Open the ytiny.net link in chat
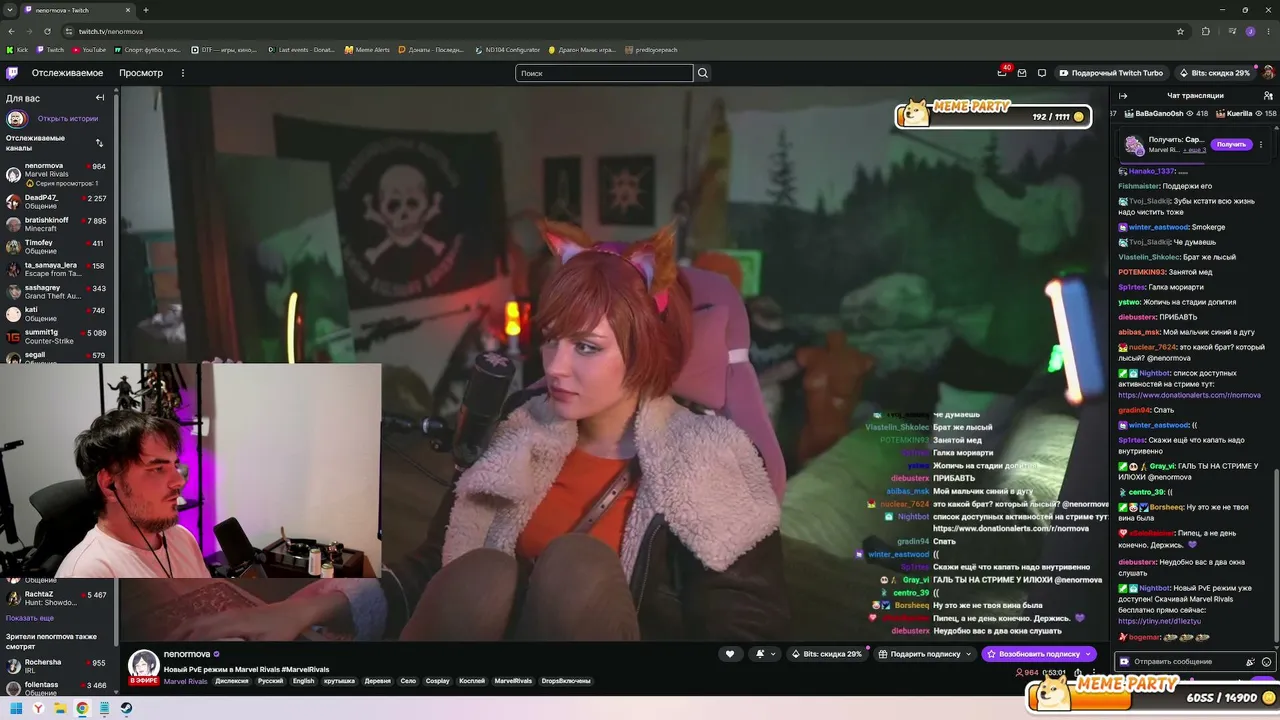The height and width of the screenshot is (720, 1280). [1160, 621]
